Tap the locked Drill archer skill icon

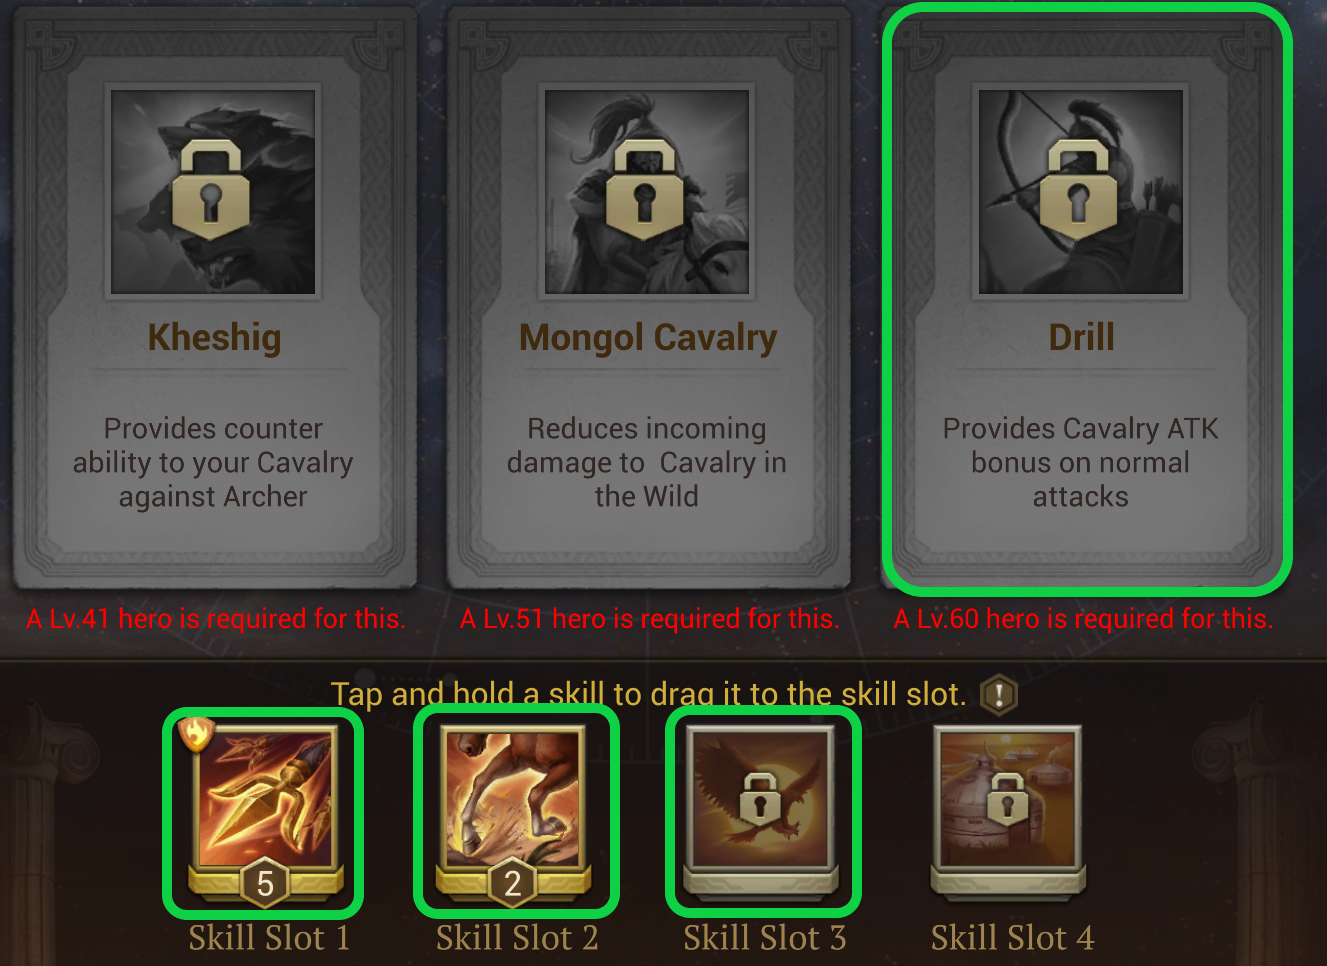point(1081,192)
